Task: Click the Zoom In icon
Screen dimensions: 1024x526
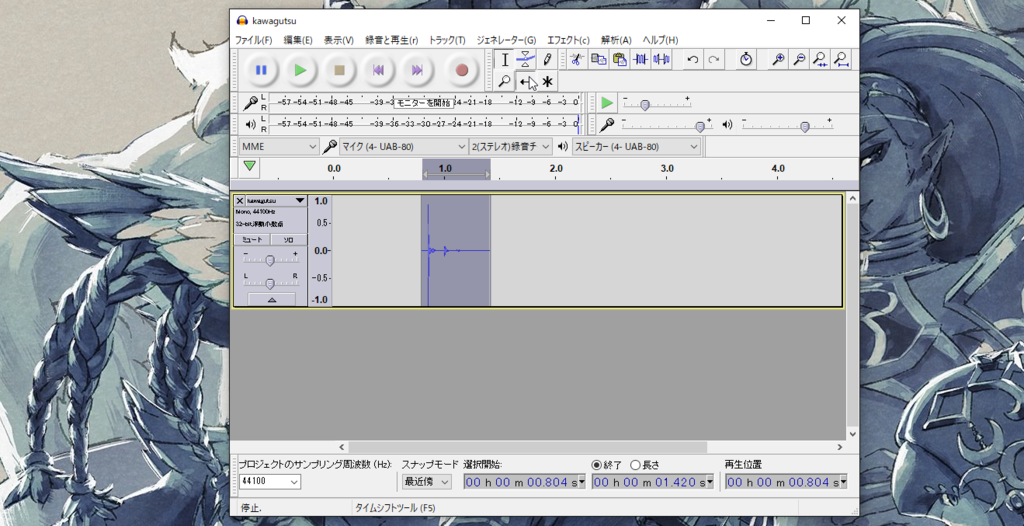Action: coord(778,59)
